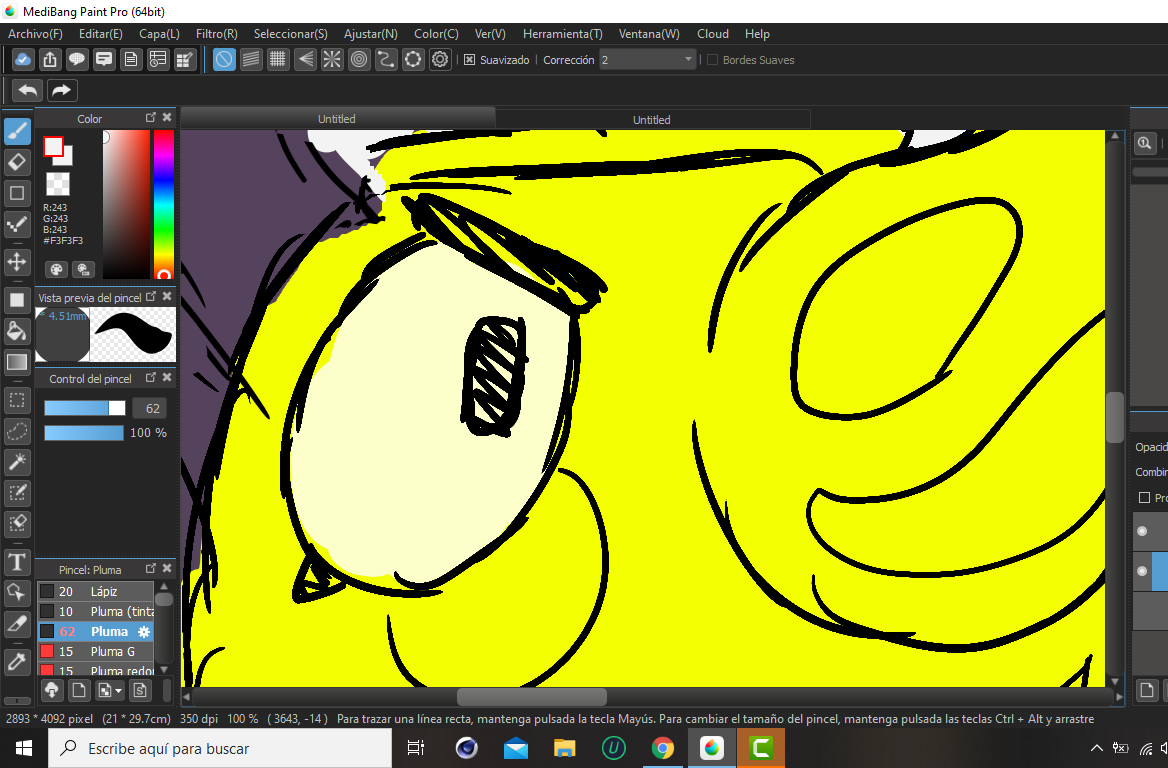Enable radial snap
The width and height of the screenshot is (1168, 768).
click(x=332, y=60)
